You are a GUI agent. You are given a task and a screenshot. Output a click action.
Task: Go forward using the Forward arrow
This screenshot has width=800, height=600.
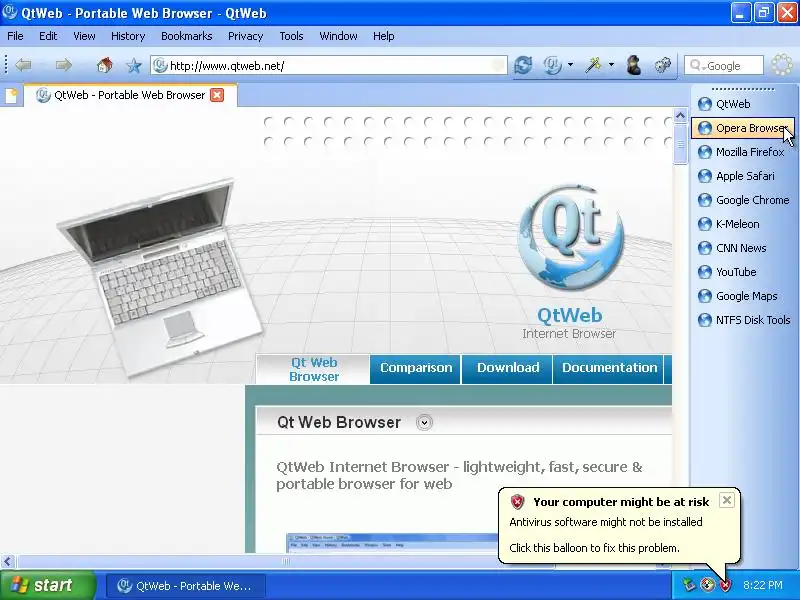point(63,65)
